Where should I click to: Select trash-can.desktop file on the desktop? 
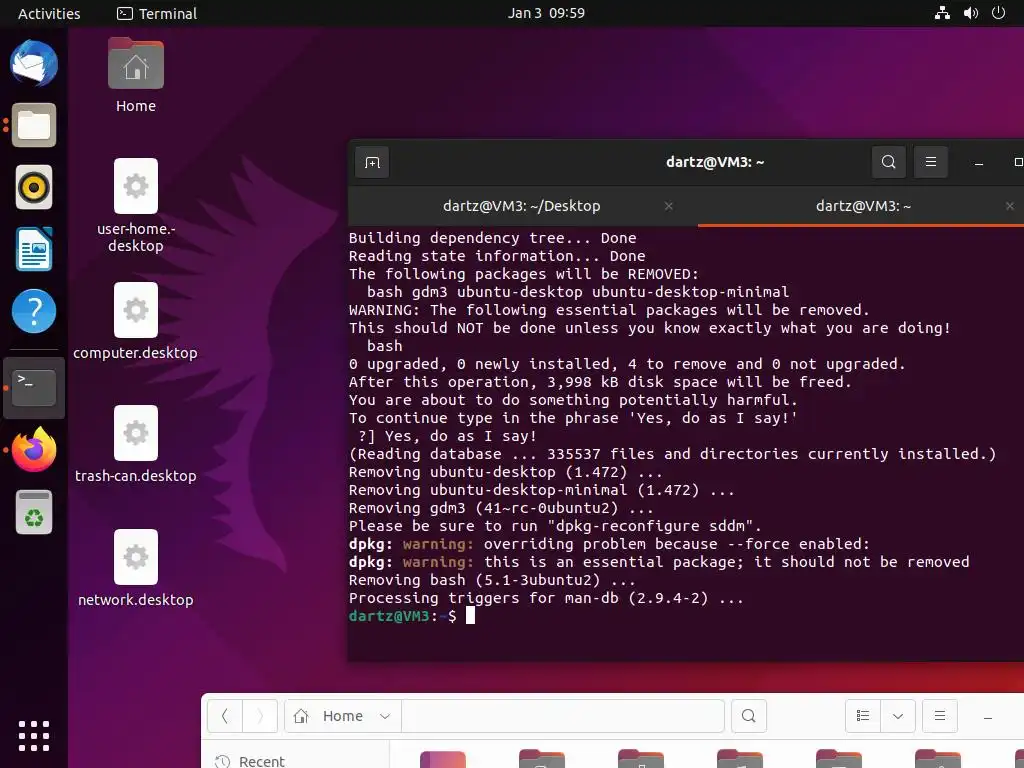tap(136, 445)
